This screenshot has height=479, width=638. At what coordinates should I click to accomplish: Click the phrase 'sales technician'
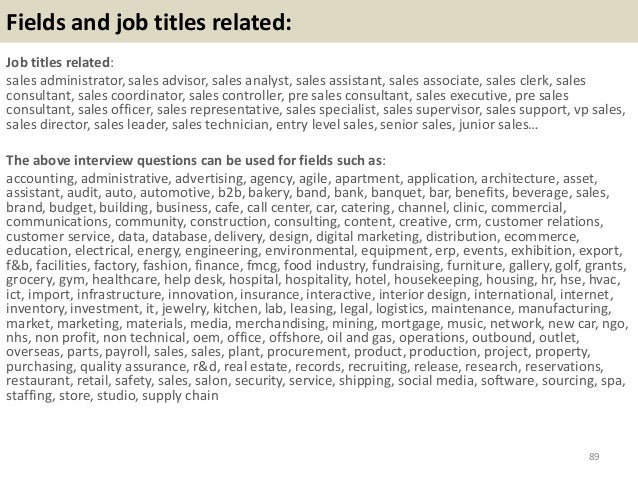[220, 125]
